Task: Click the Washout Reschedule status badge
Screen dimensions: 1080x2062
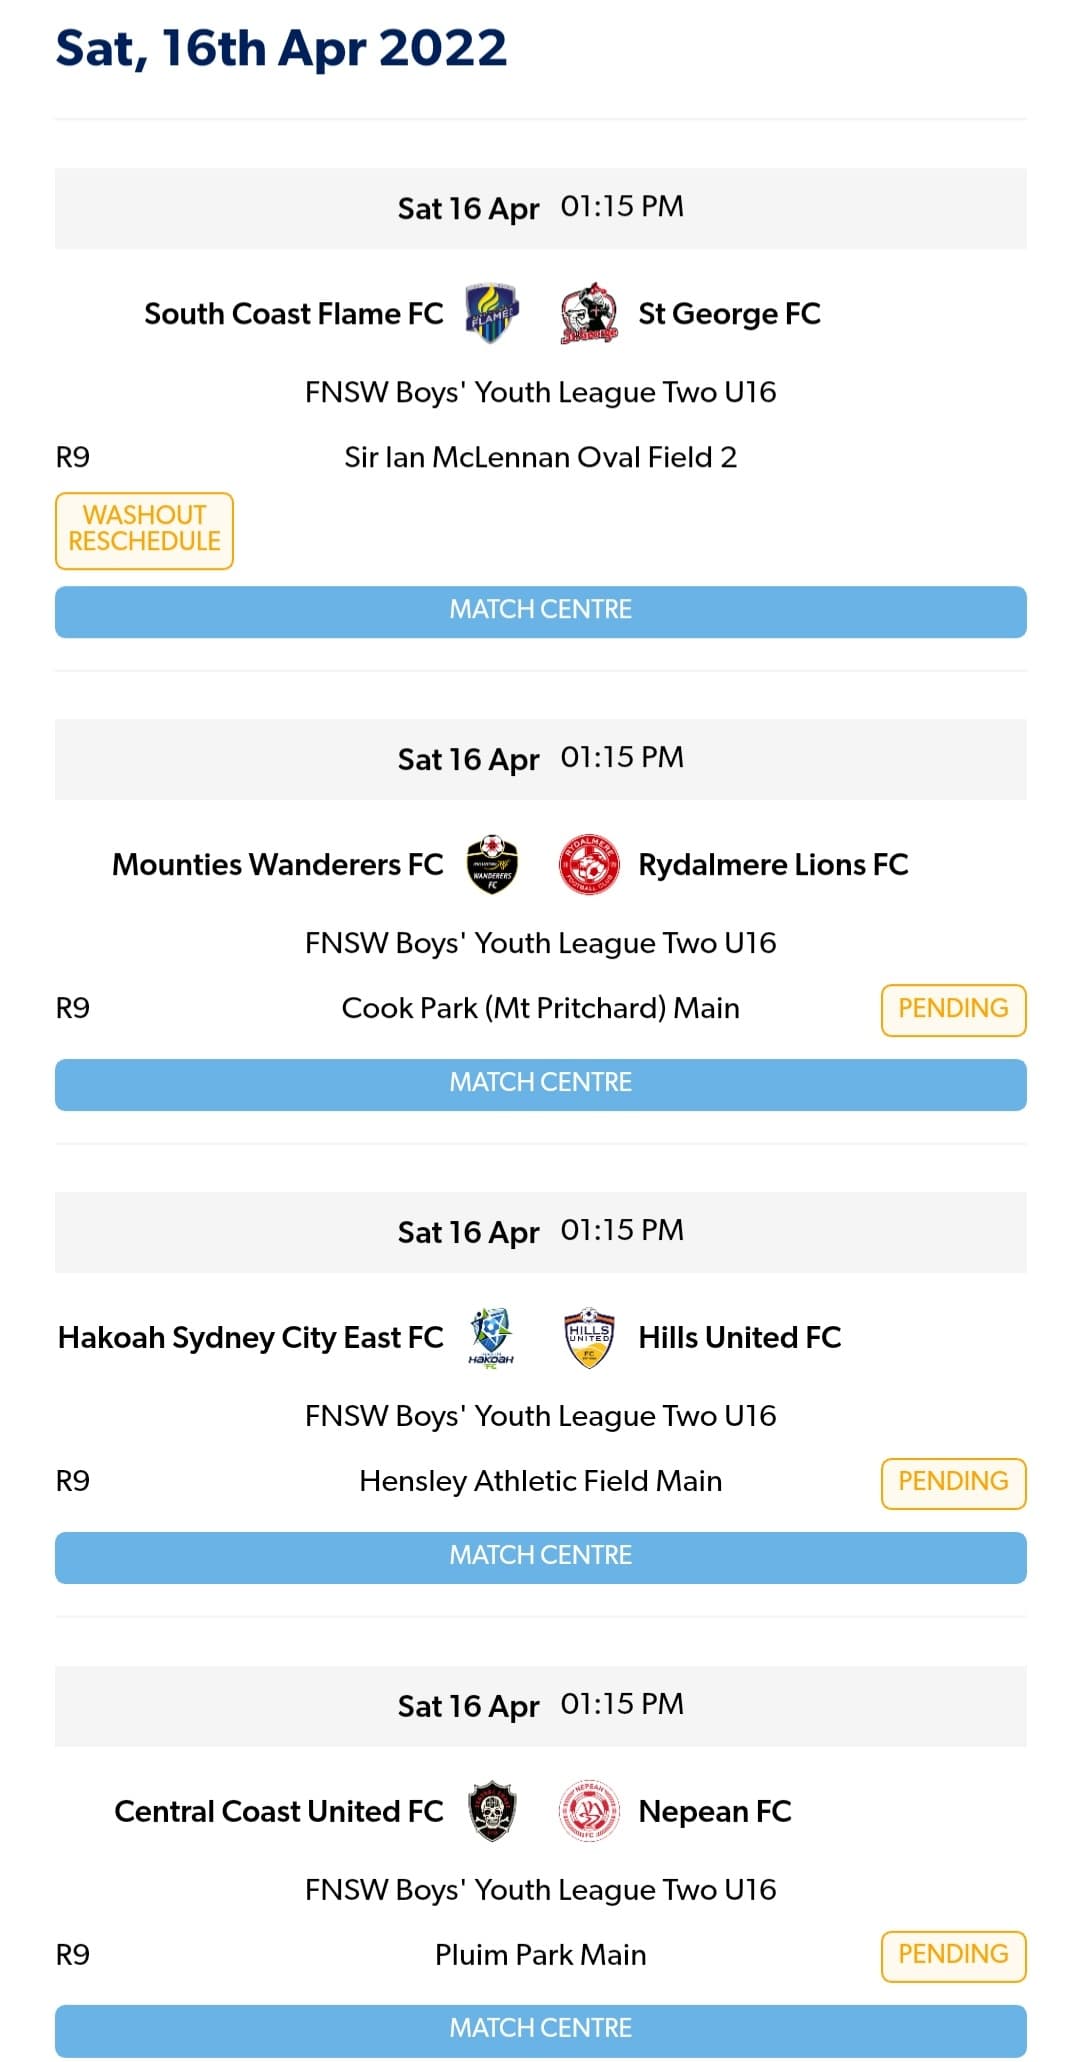Action: pyautogui.click(x=144, y=530)
